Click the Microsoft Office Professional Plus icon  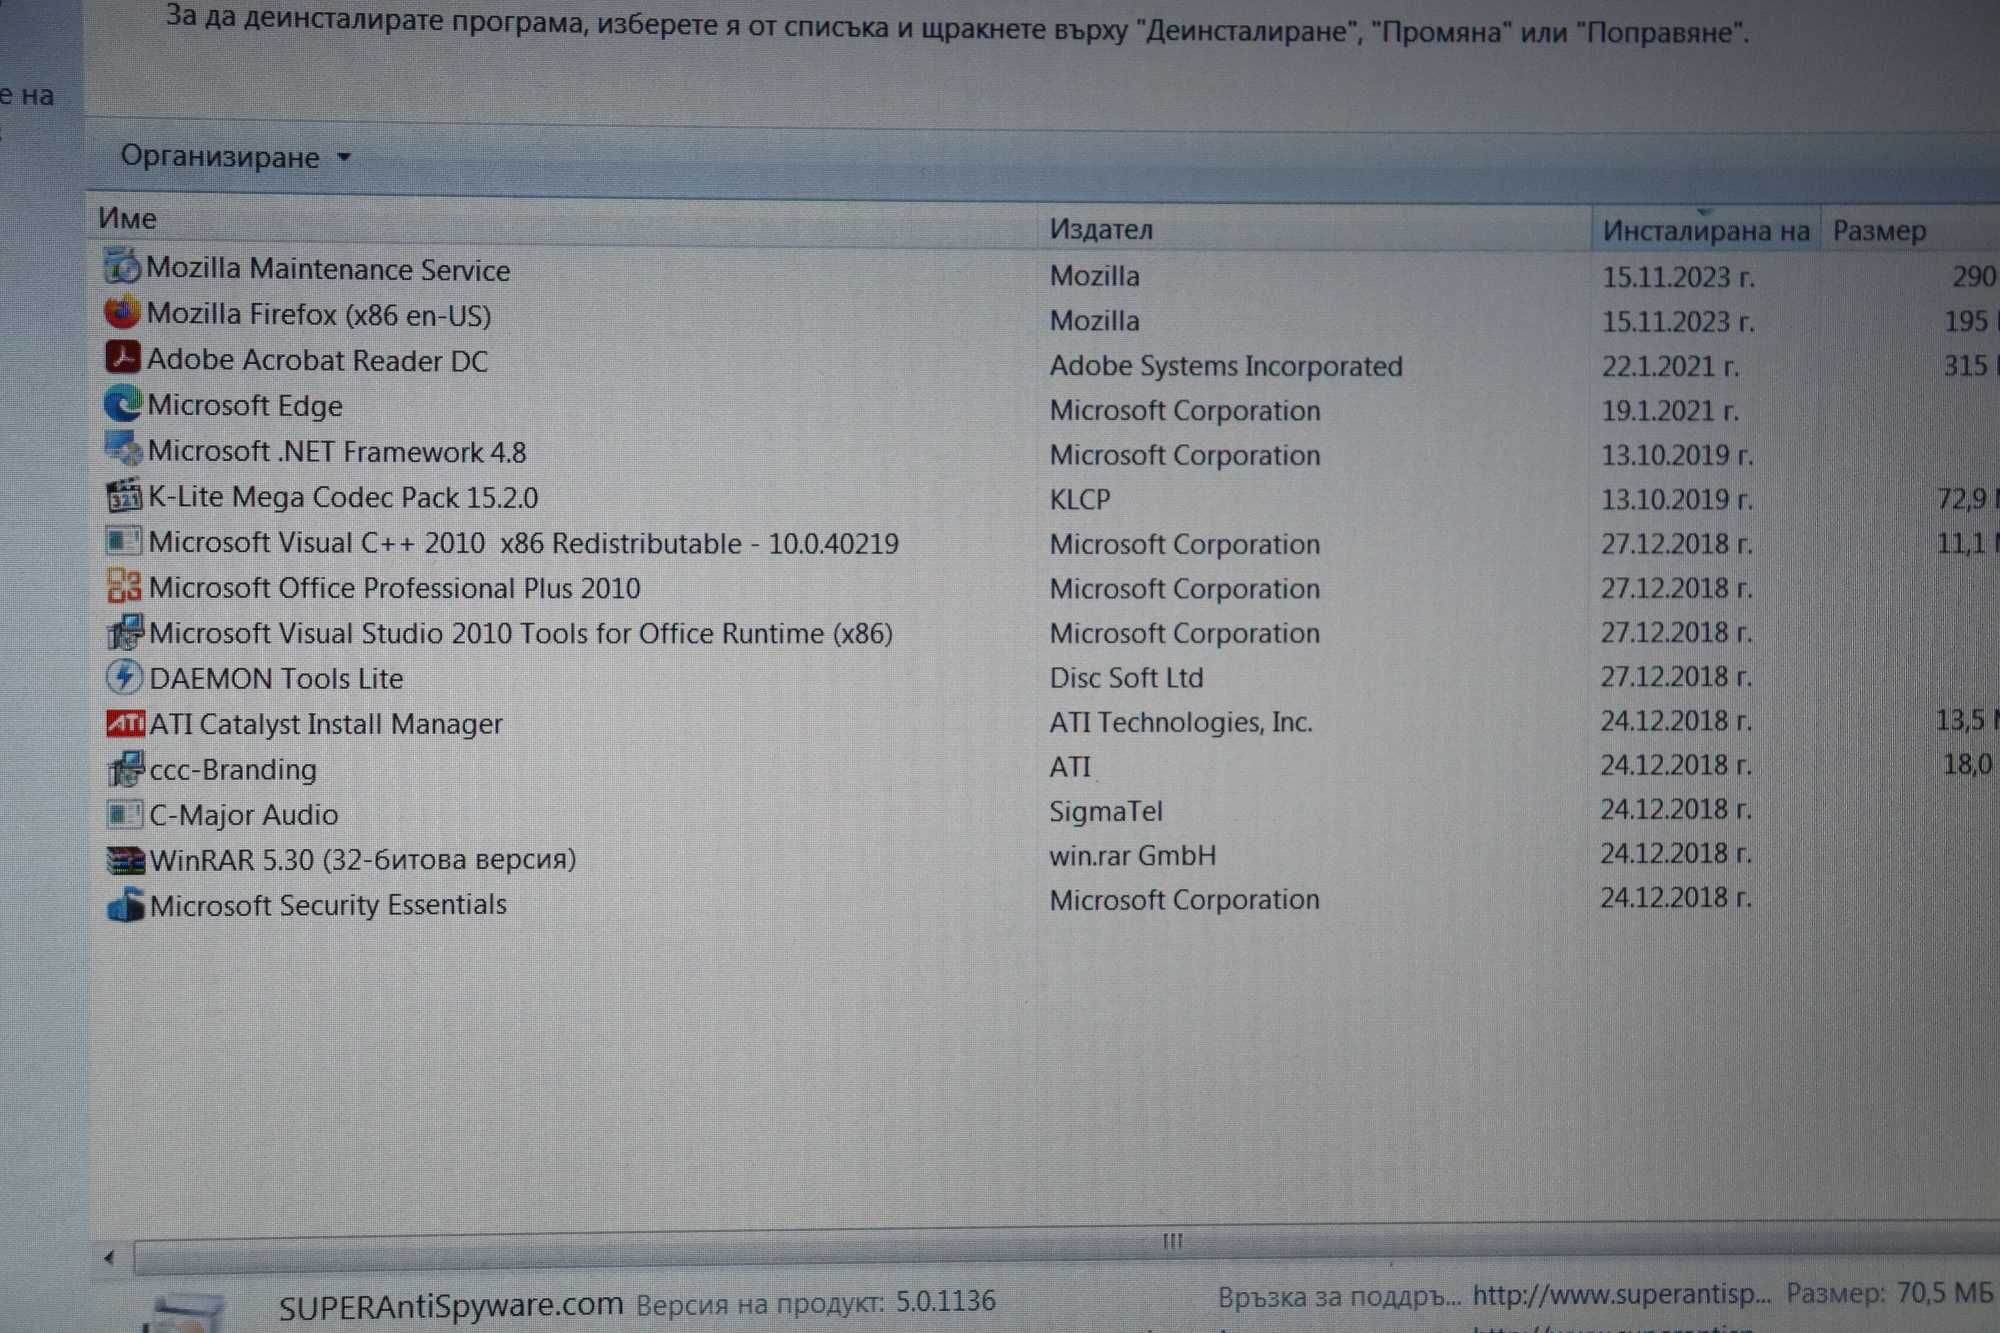pyautogui.click(x=124, y=586)
